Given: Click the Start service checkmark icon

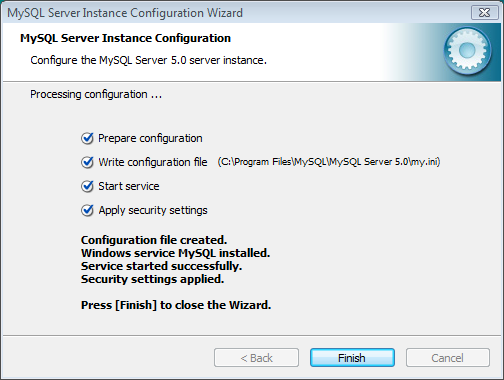Looking at the screenshot, I should tap(87, 186).
